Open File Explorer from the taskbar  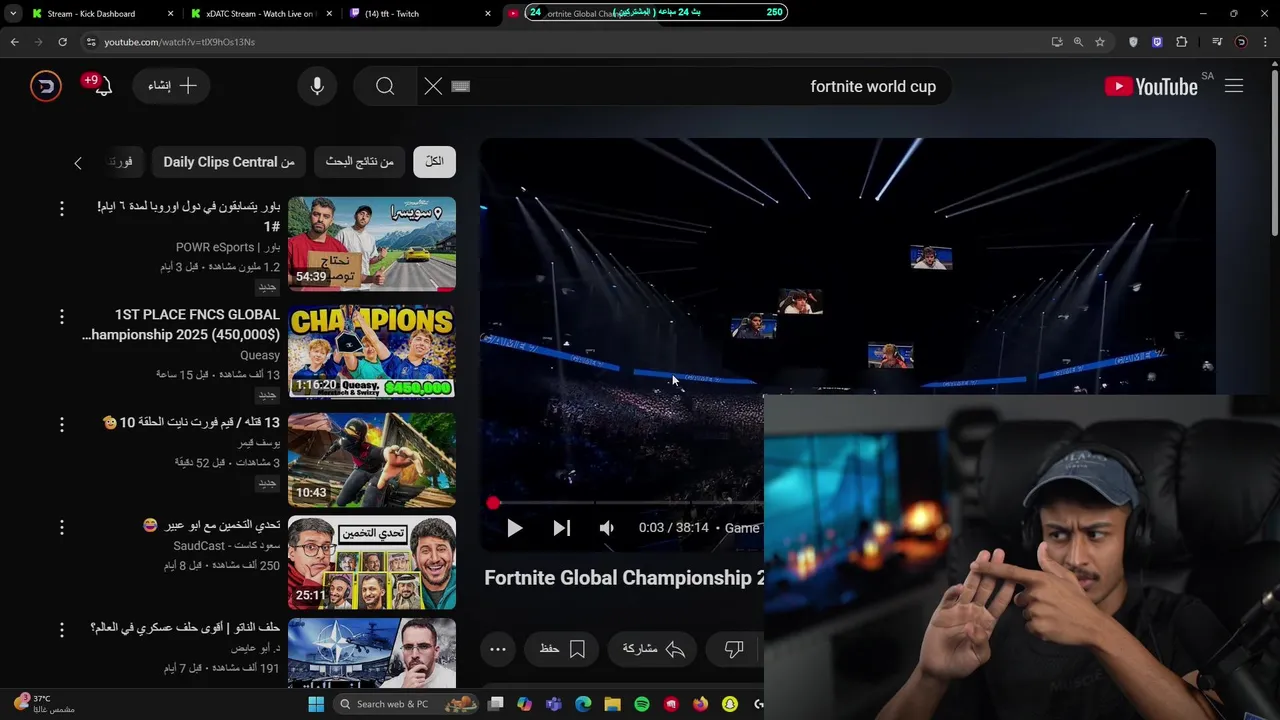[x=612, y=704]
